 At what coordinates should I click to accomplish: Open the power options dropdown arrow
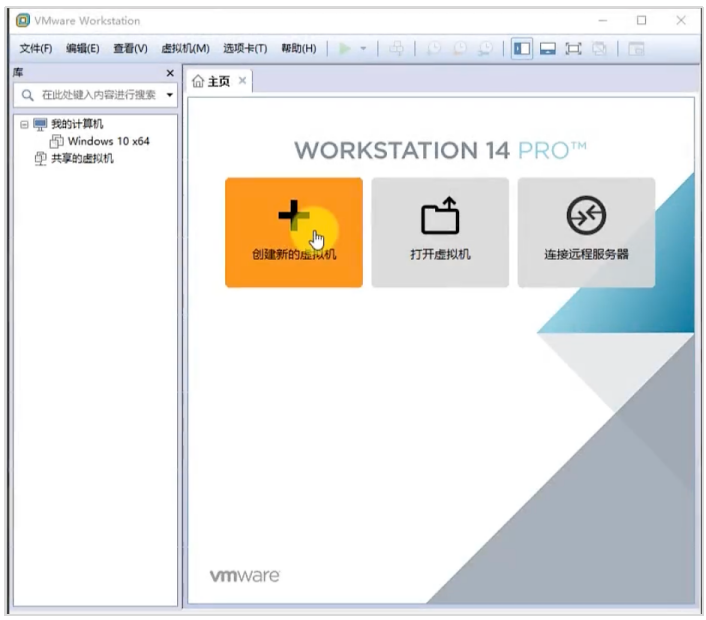(363, 48)
